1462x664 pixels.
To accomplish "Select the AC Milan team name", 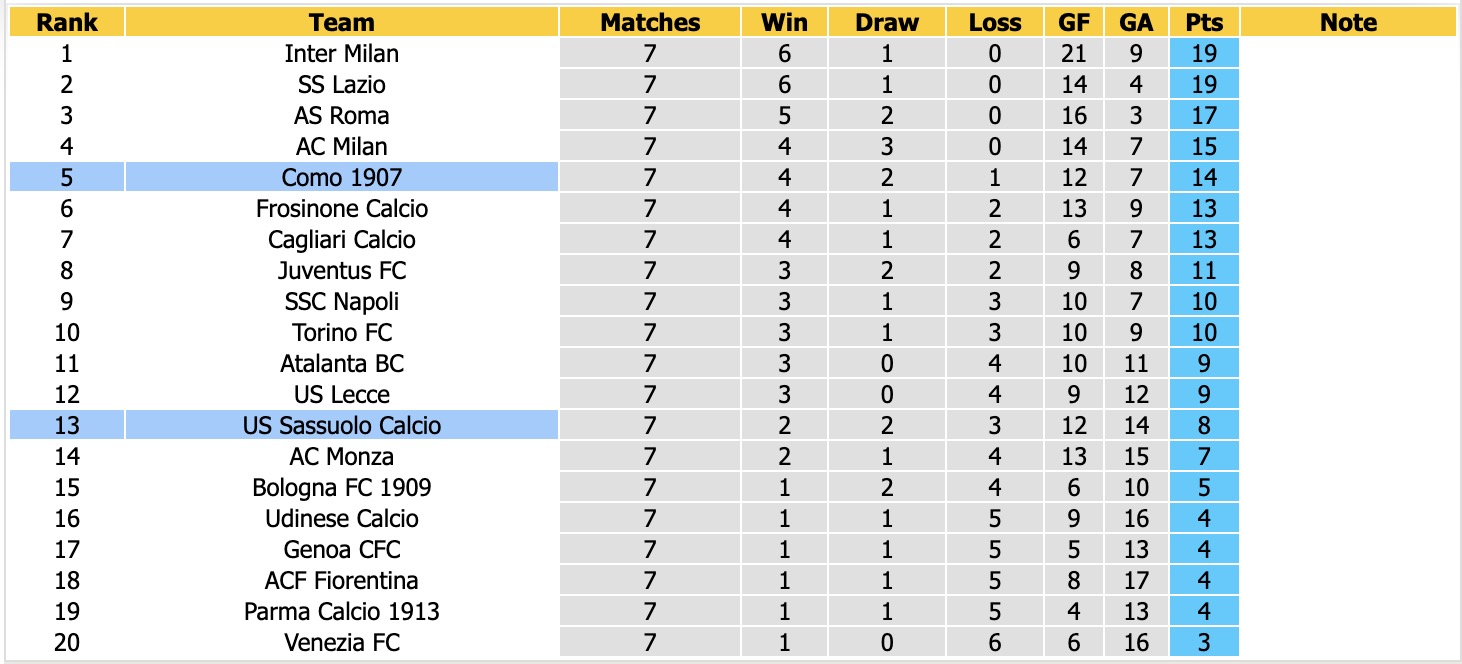I will pos(342,146).
